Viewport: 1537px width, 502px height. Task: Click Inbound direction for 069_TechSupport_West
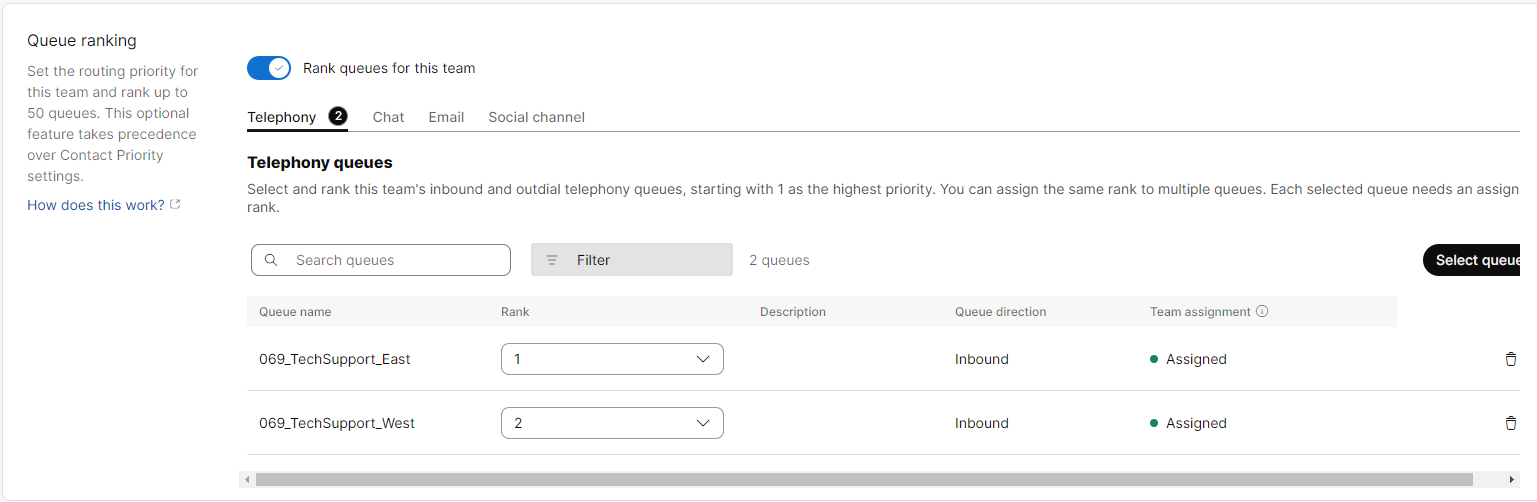(x=982, y=423)
